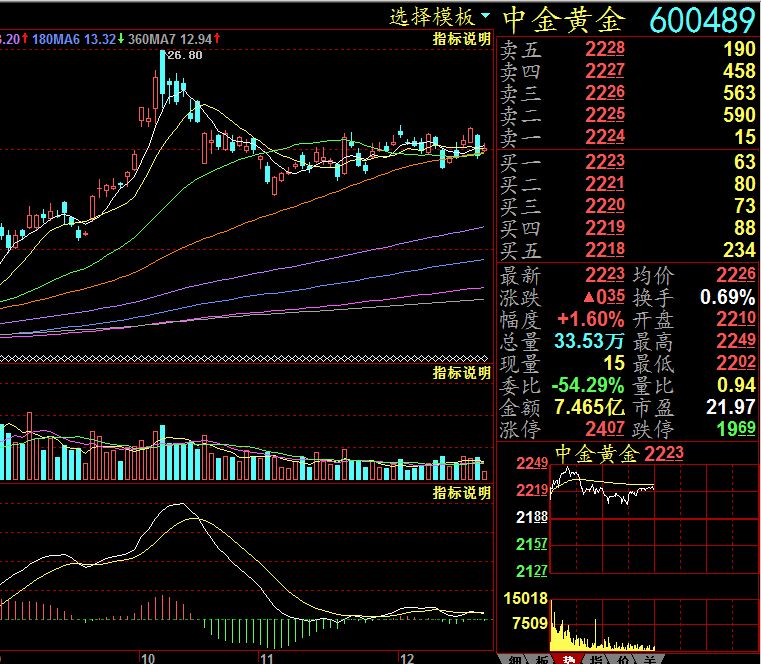Viewport: 761px width, 664px height.
Task: Click the 买一 bid price 2223
Action: 605,162
